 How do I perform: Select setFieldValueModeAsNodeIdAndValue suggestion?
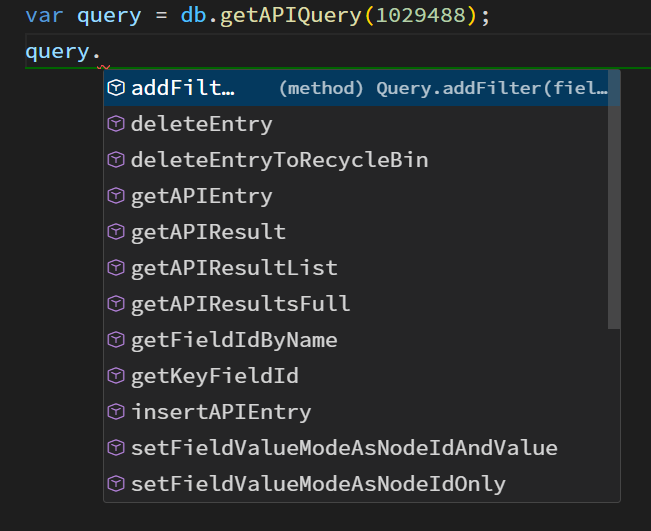[344, 448]
